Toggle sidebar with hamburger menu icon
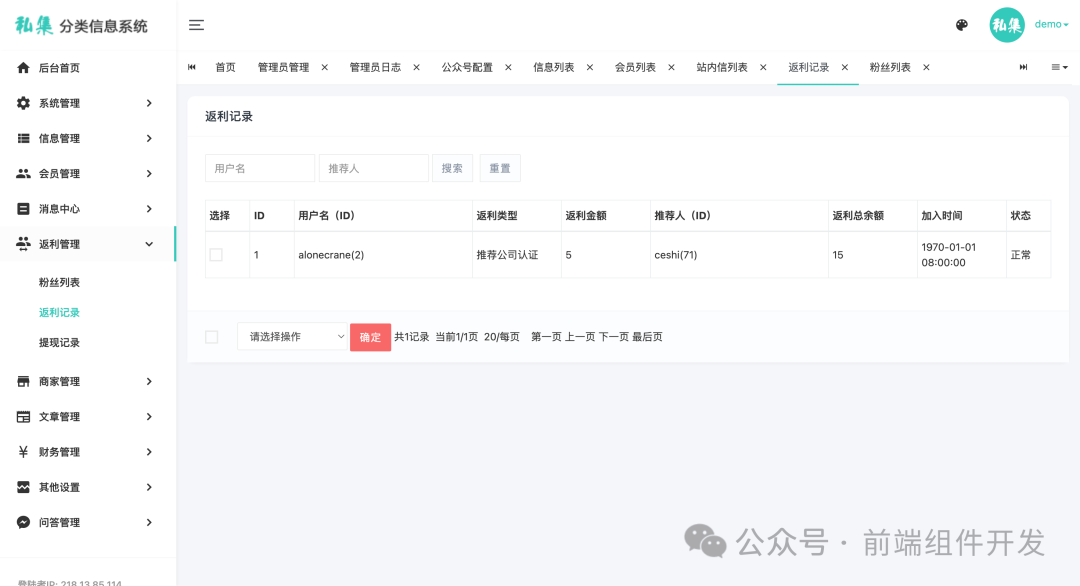1080x586 pixels. (196, 25)
